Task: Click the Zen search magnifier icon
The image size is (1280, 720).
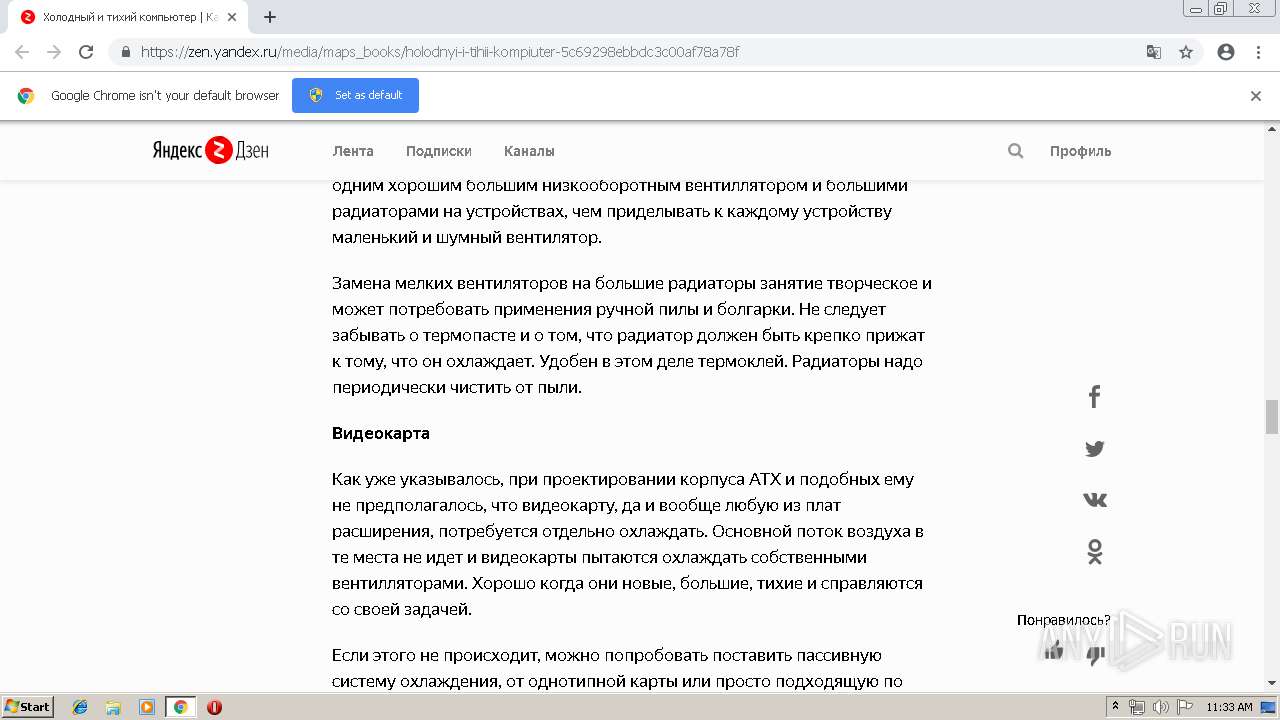Action: click(x=1015, y=151)
